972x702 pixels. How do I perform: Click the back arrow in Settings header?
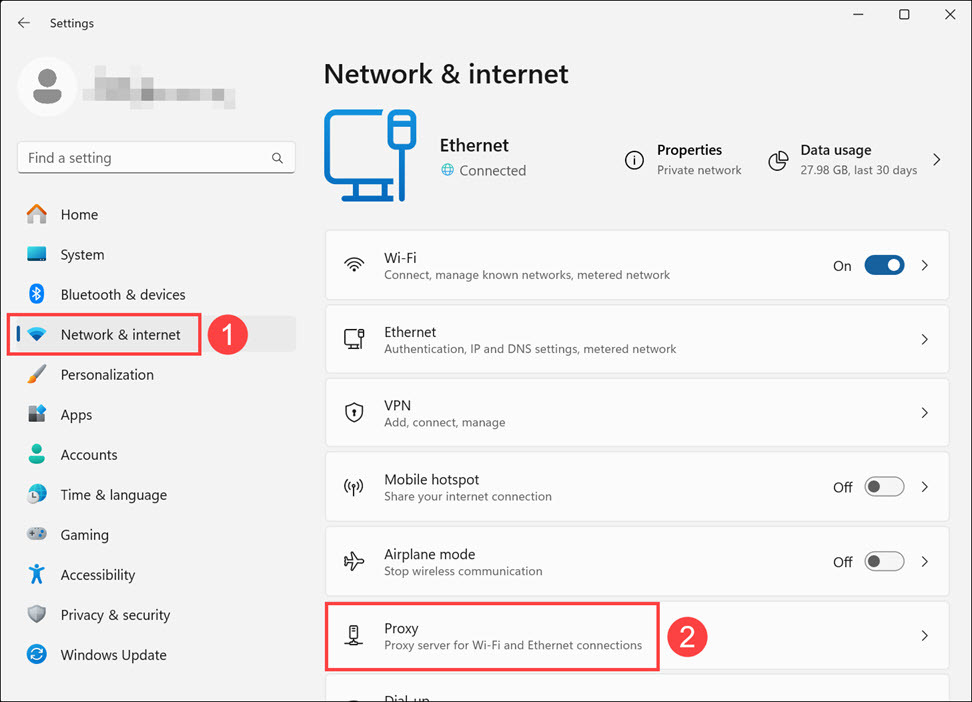coord(24,23)
